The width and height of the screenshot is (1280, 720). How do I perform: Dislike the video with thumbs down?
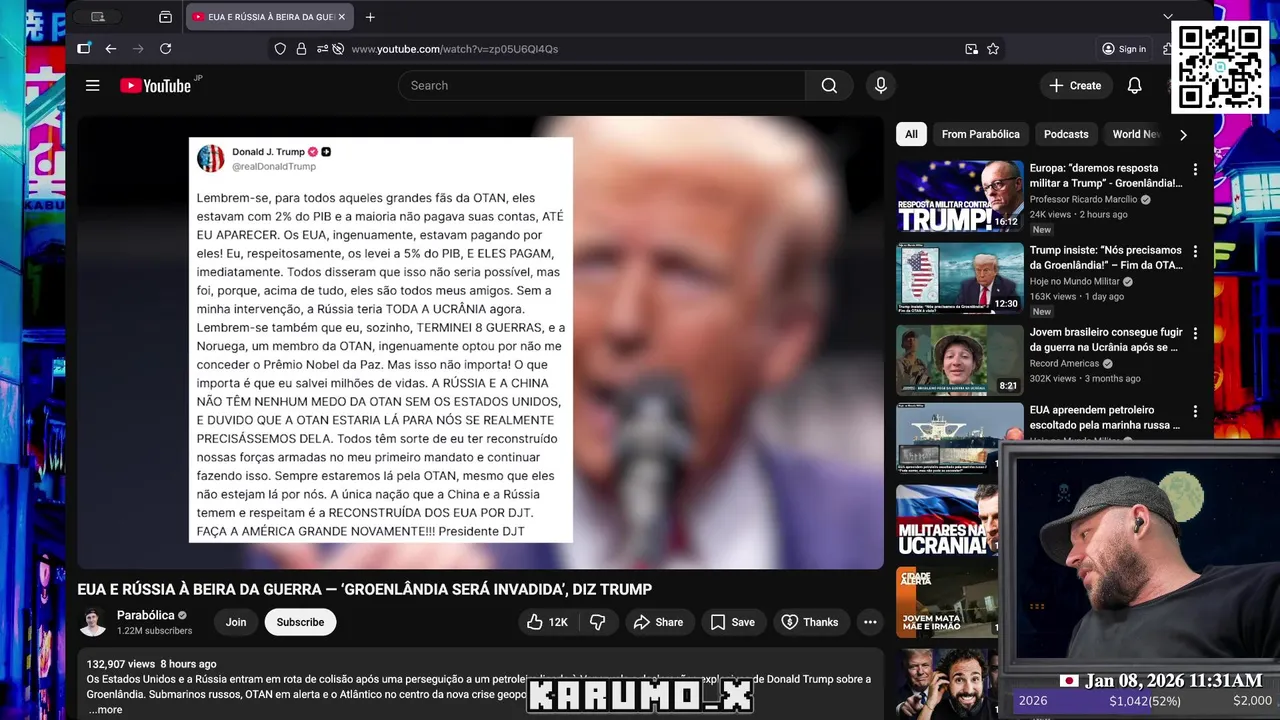pos(598,622)
